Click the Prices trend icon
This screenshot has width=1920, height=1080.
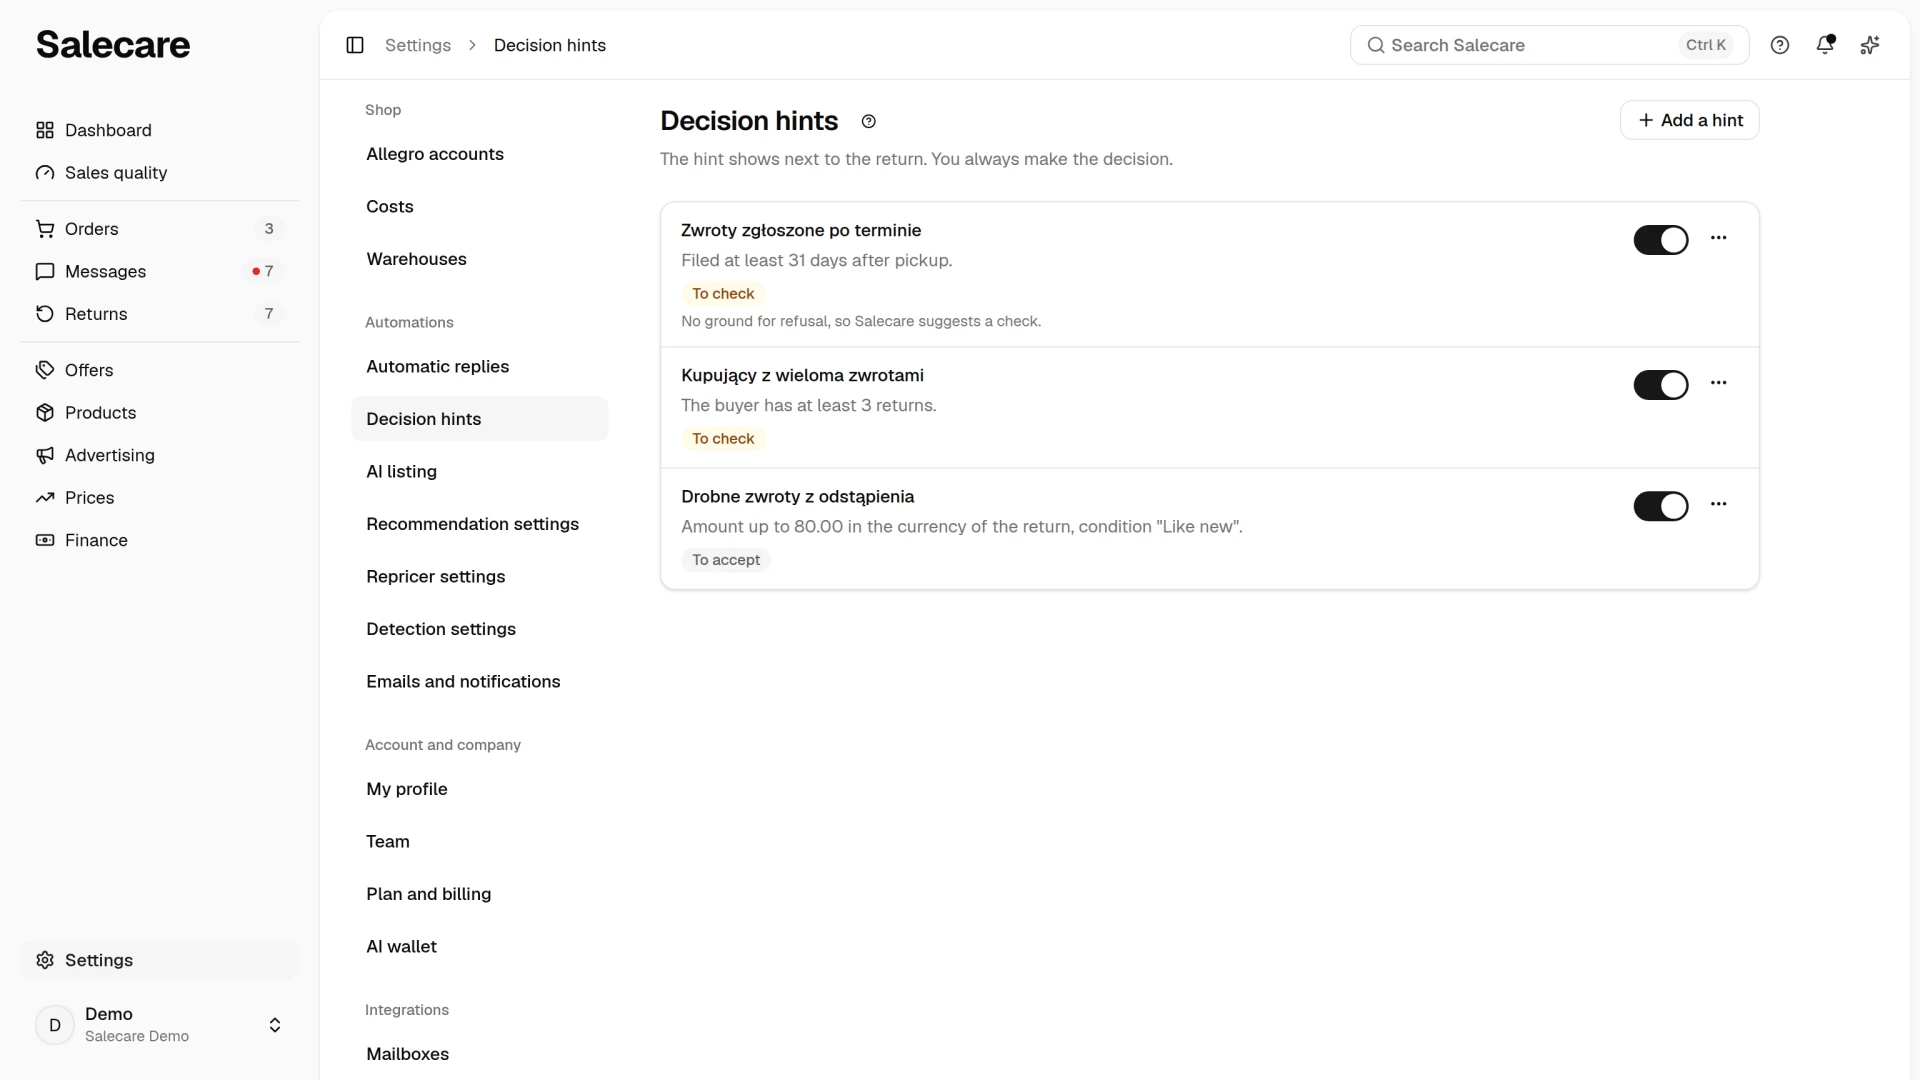click(45, 498)
